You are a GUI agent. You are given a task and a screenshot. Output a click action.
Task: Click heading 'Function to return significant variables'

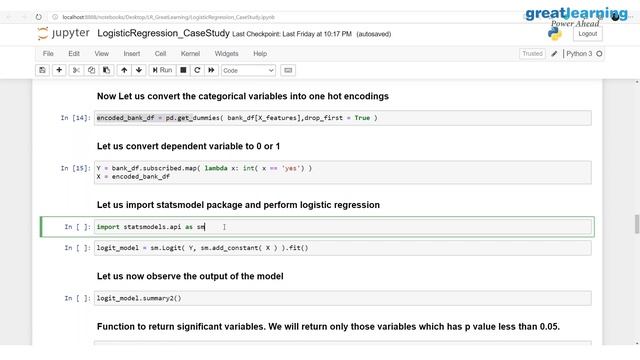(328, 327)
